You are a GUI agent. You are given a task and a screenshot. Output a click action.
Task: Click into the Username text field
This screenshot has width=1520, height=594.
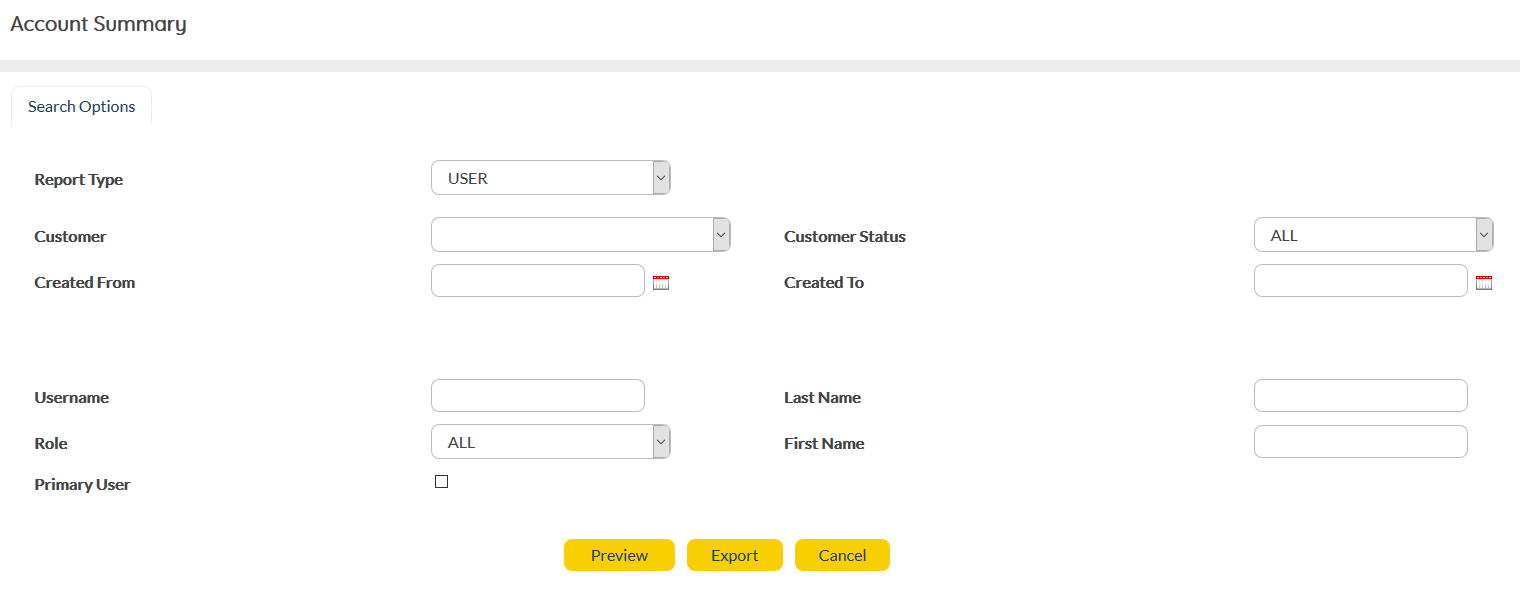tap(537, 396)
